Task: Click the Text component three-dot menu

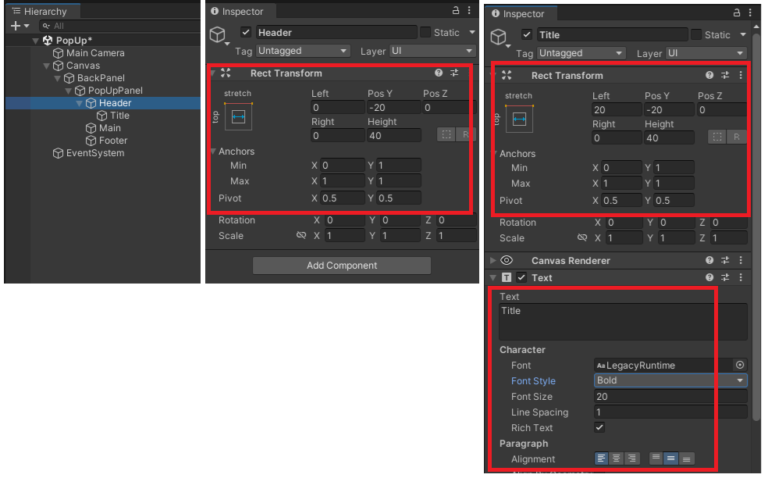Action: (x=740, y=277)
